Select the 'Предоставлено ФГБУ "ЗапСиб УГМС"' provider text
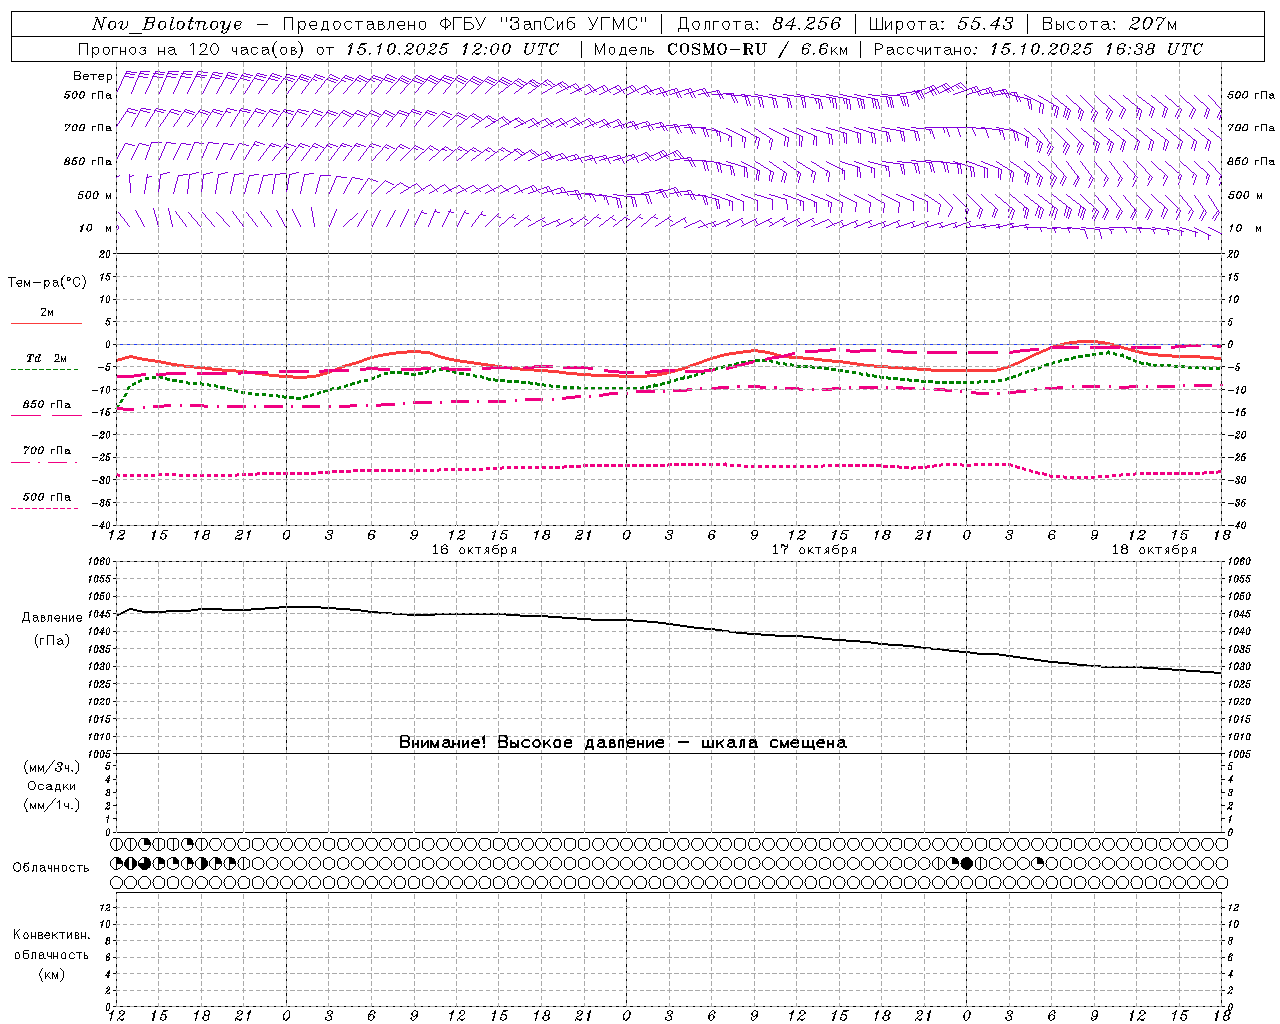Image resolution: width=1280 pixels, height=1024 pixels. pyautogui.click(x=465, y=24)
